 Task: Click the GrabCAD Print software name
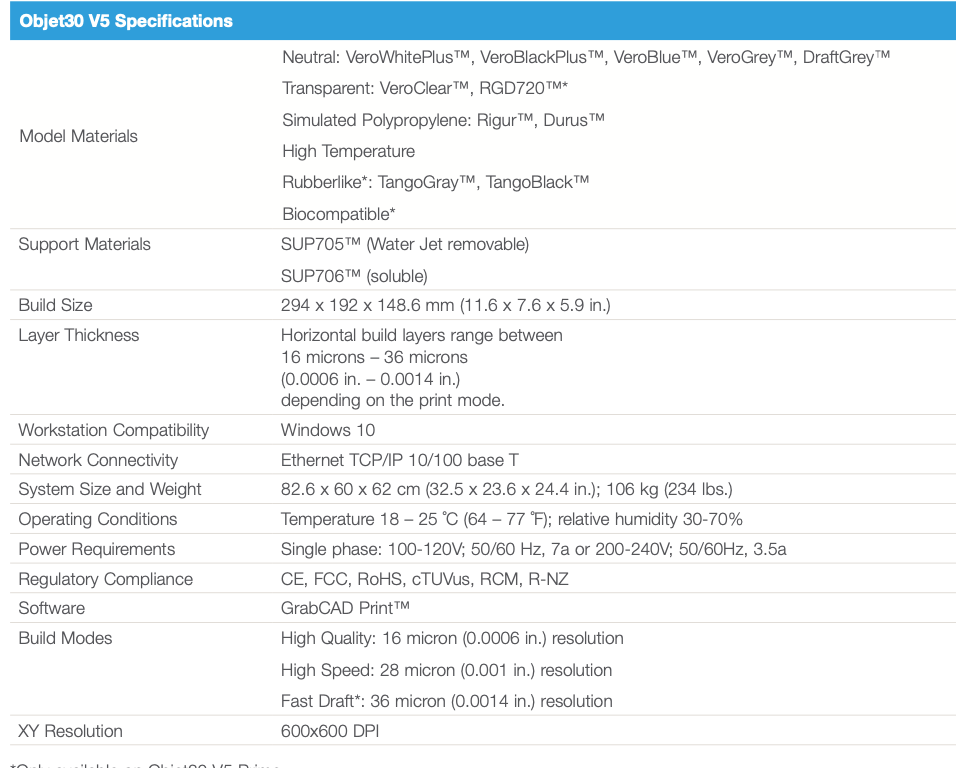point(345,608)
